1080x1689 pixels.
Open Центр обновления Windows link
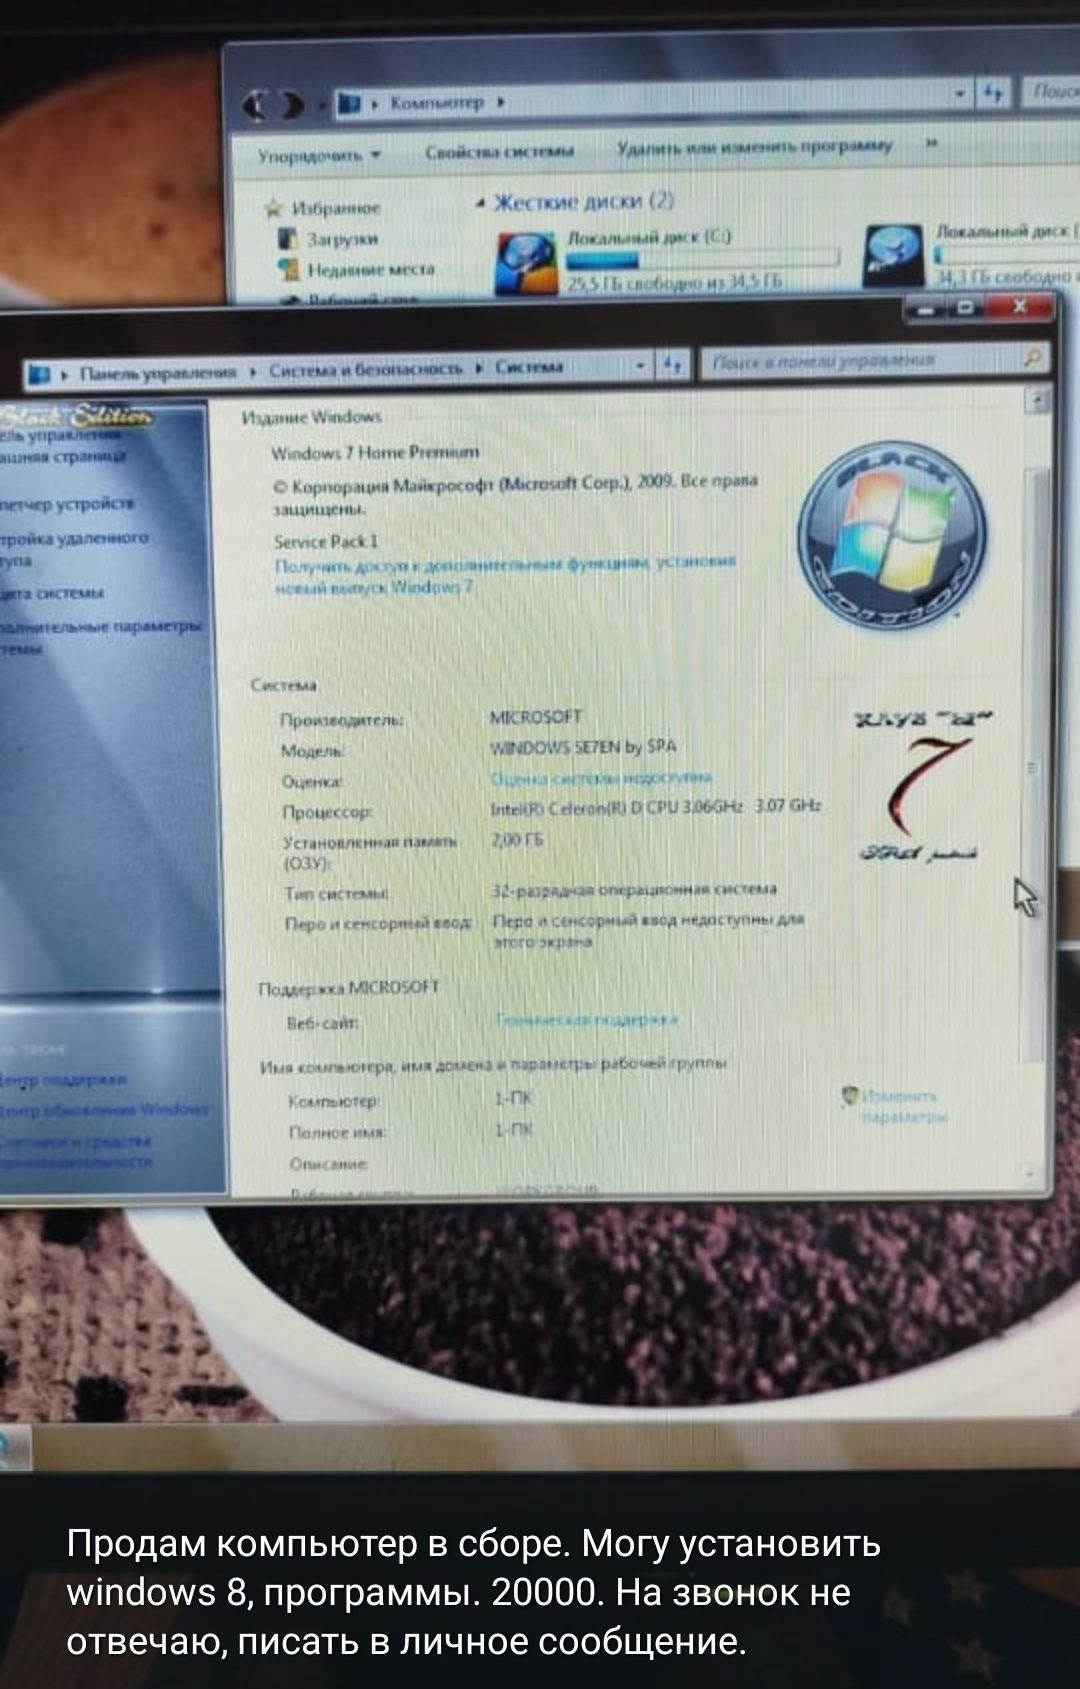click(105, 1109)
